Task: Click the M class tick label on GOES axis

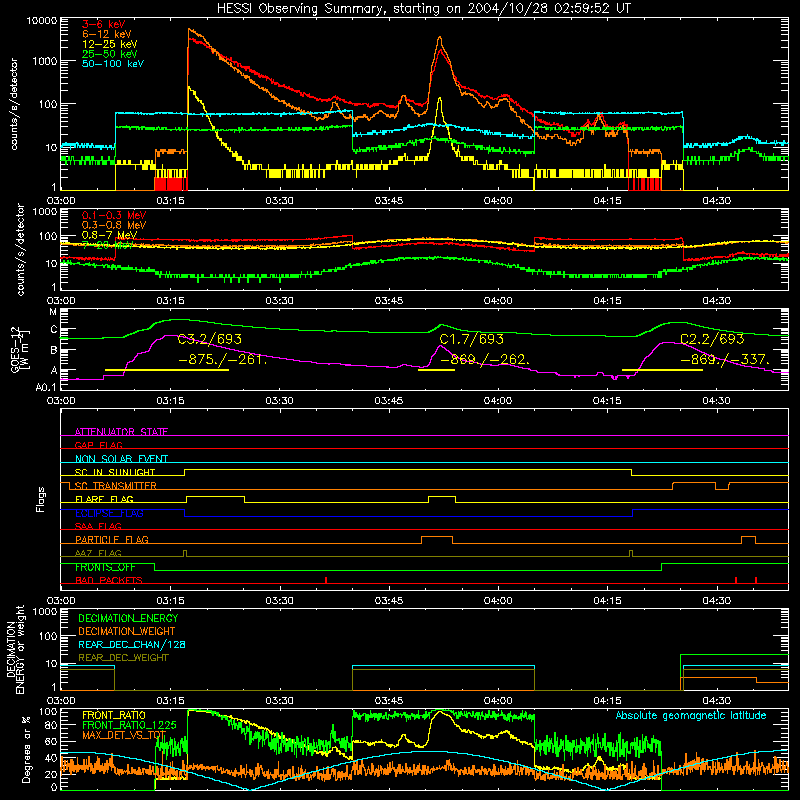Action: (53, 311)
